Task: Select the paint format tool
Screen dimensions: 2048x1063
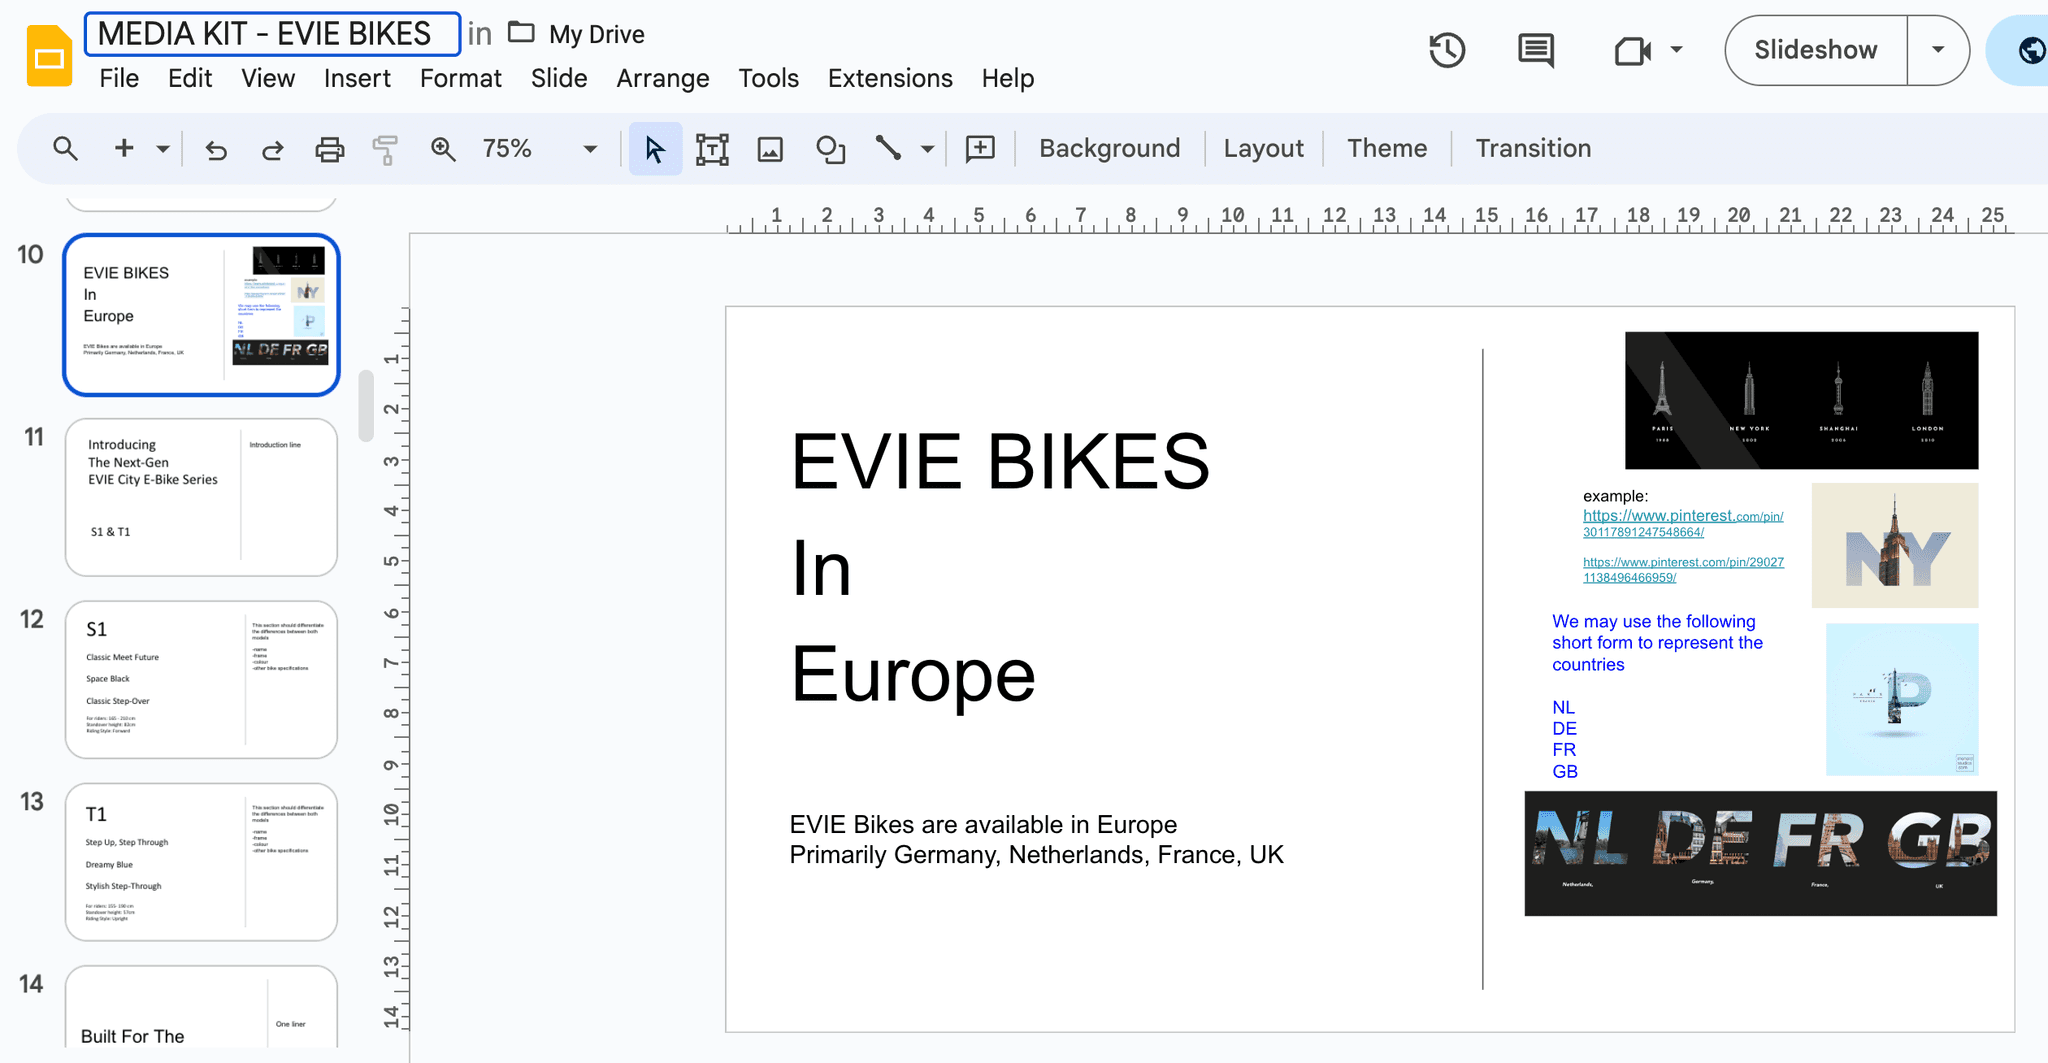Action: click(385, 149)
